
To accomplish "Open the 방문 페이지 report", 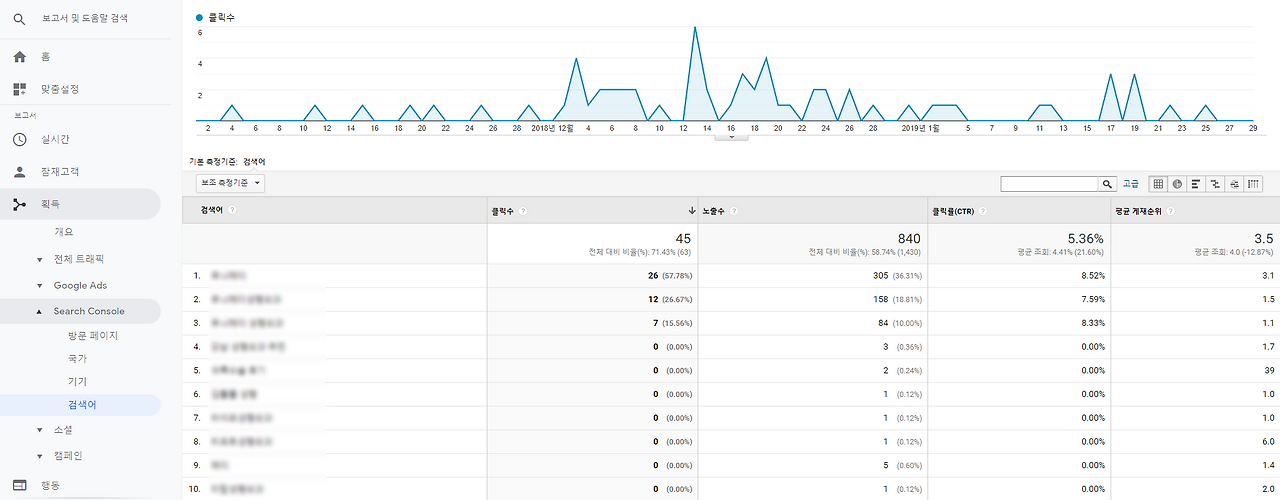I will point(93,336).
